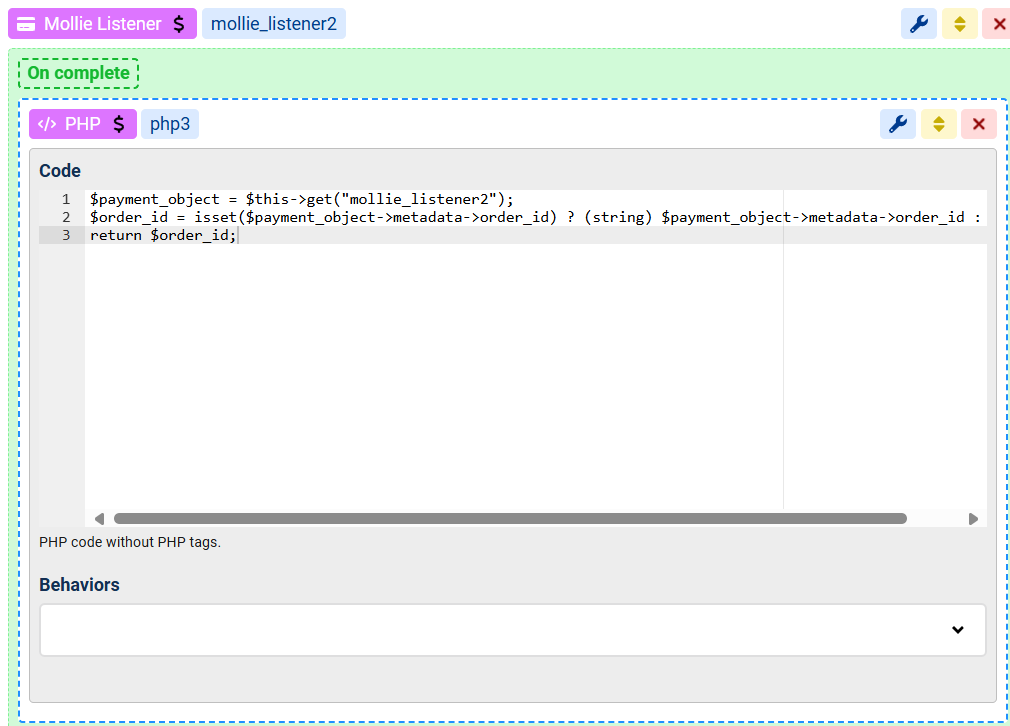
Task: Select the mollie_listener2 name label
Action: point(273,24)
